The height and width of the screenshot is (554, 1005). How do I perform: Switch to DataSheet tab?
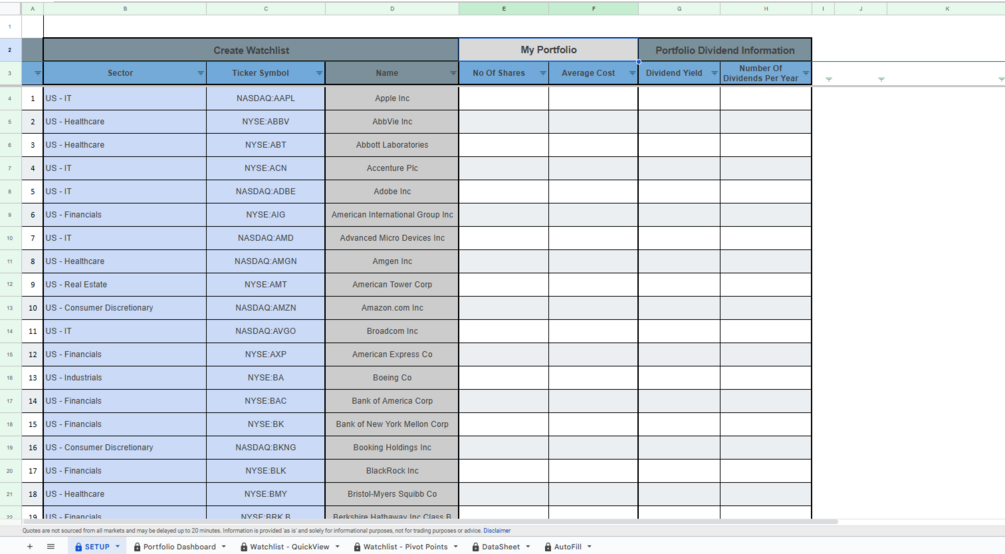tap(501, 547)
